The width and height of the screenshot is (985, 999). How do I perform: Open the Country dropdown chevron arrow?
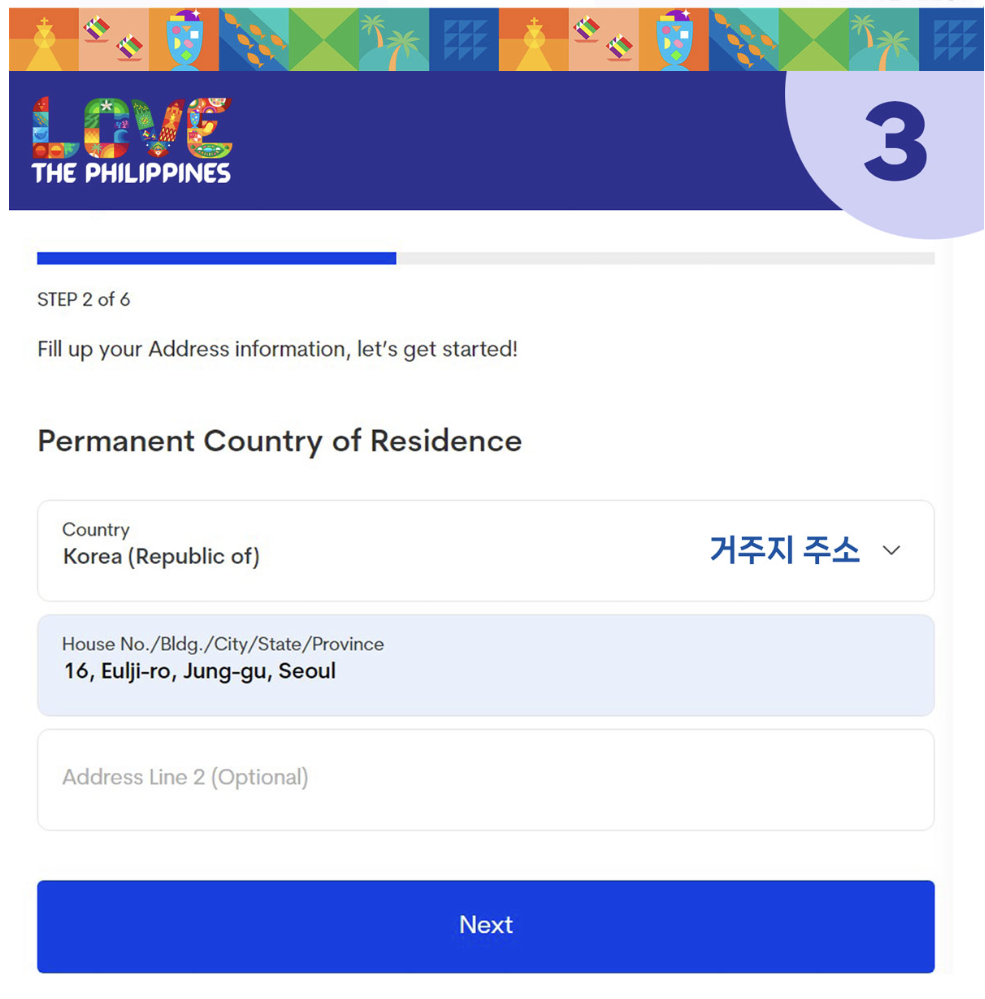tap(891, 550)
